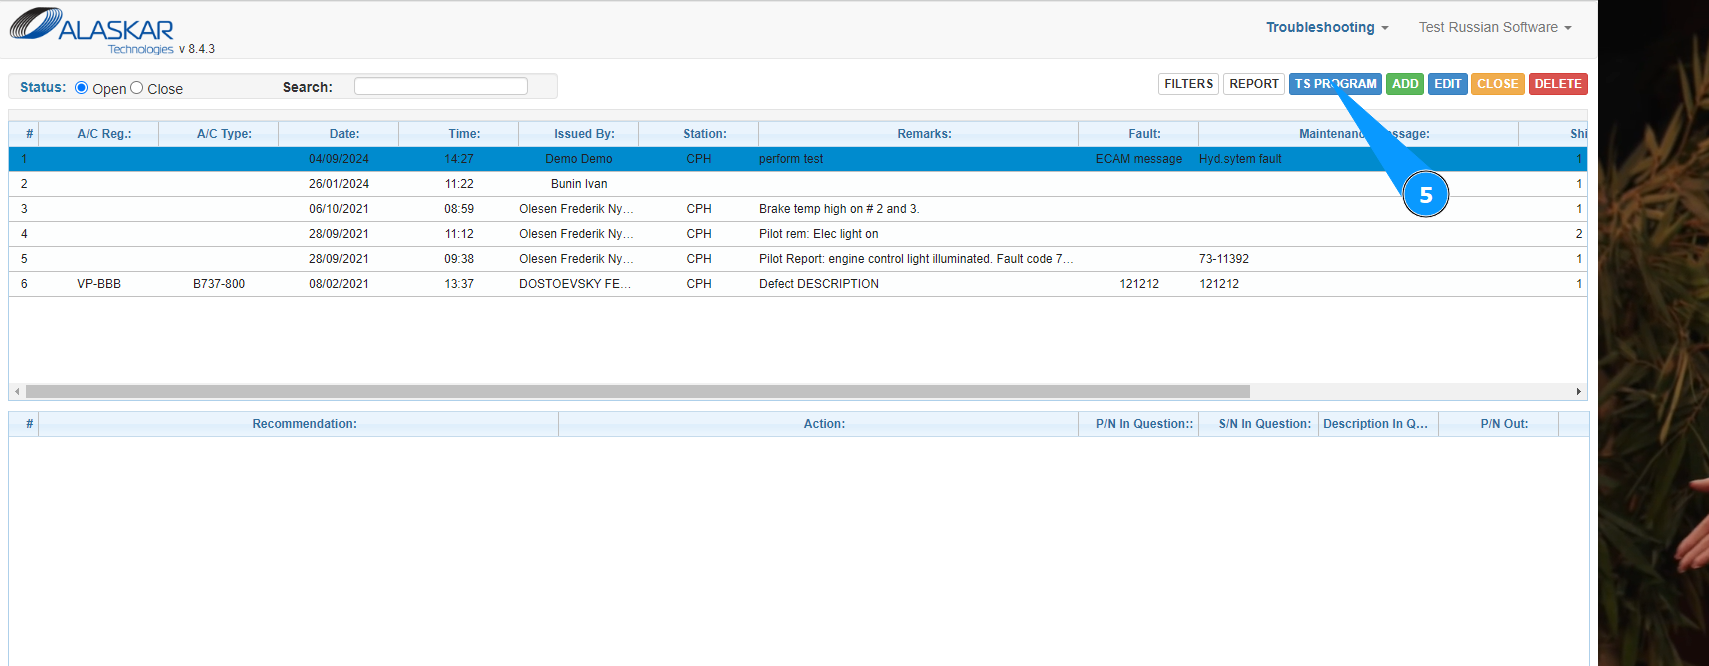Select row with remark 'perform test'

pos(798,159)
